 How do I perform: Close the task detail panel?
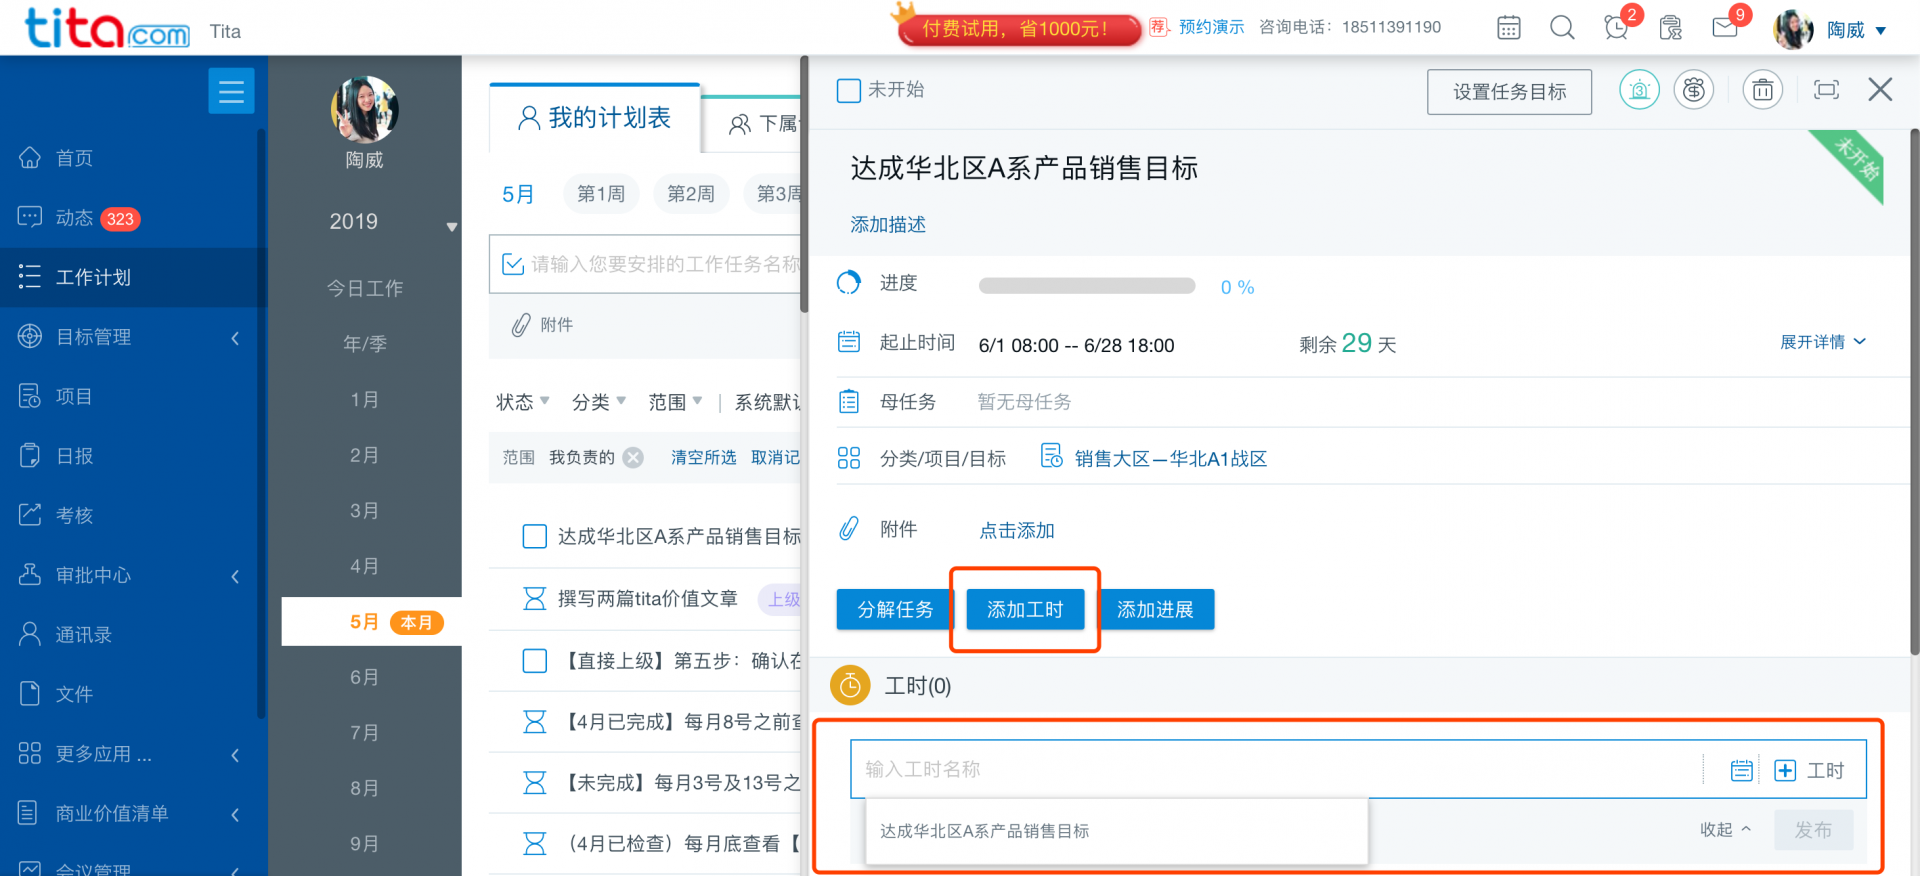[x=1880, y=90]
